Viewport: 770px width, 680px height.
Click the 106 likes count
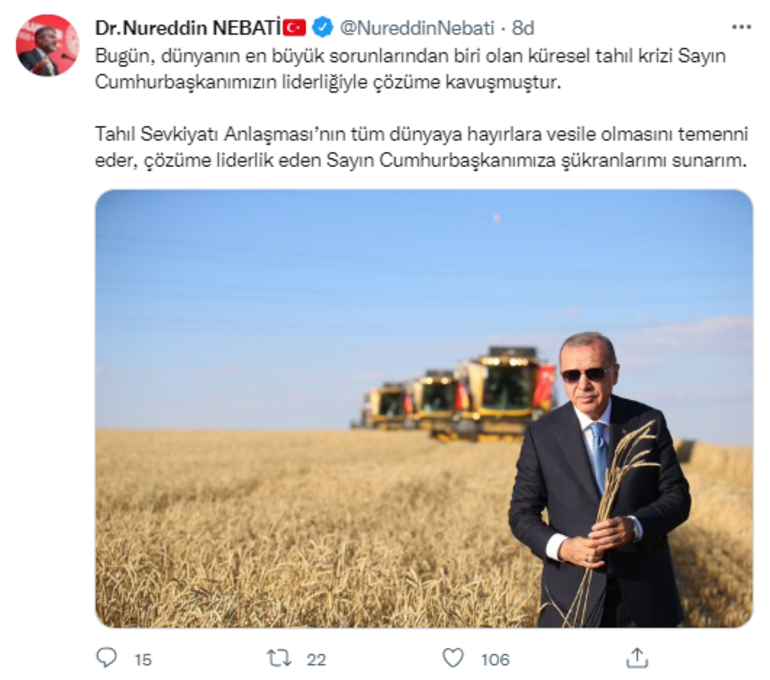(x=495, y=659)
